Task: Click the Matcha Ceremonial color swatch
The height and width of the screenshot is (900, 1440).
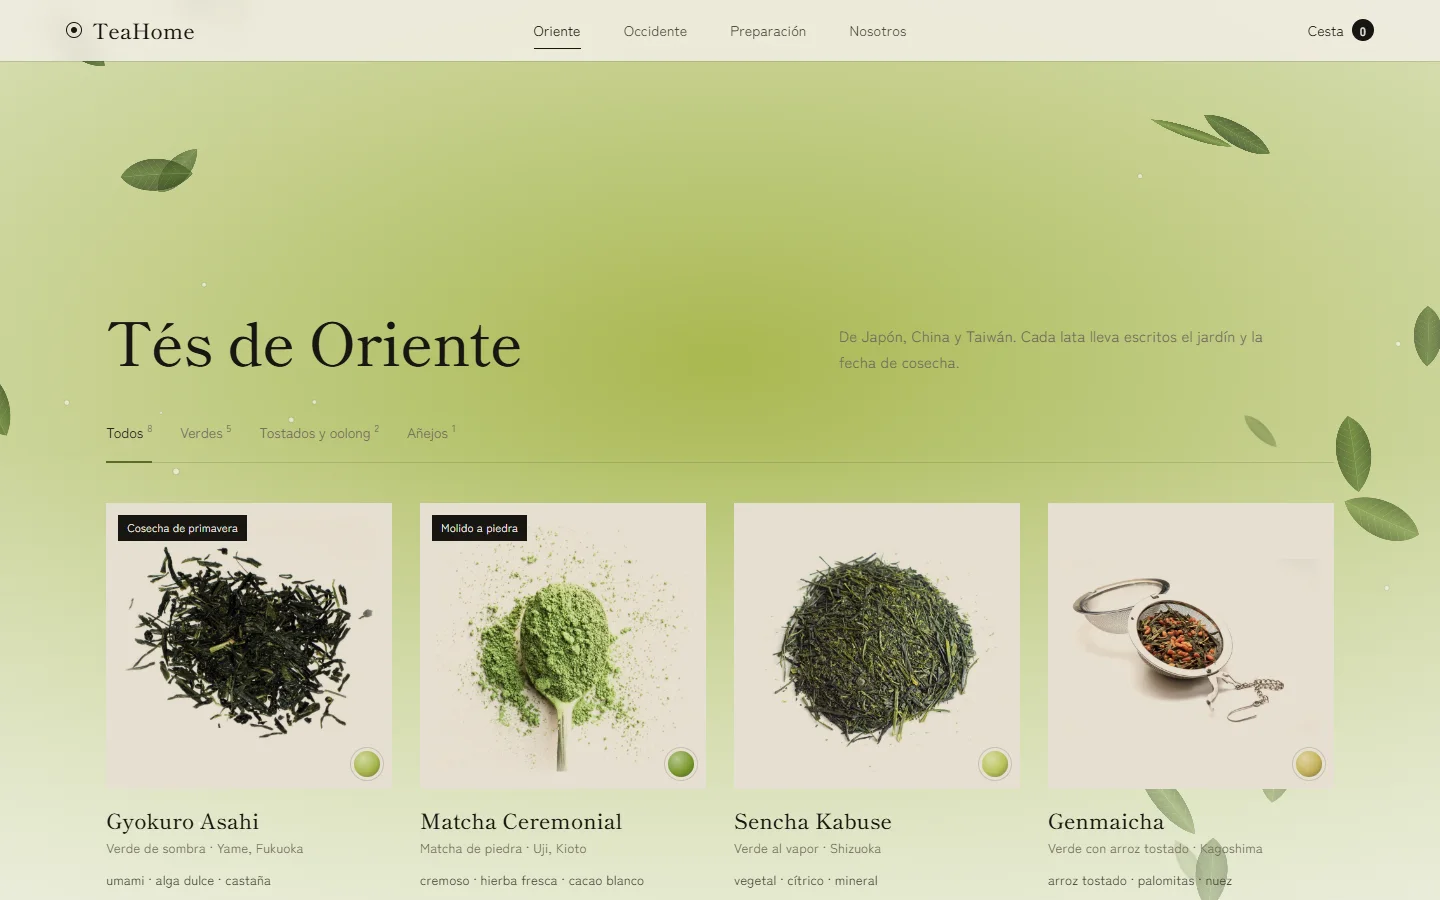Action: [x=681, y=764]
